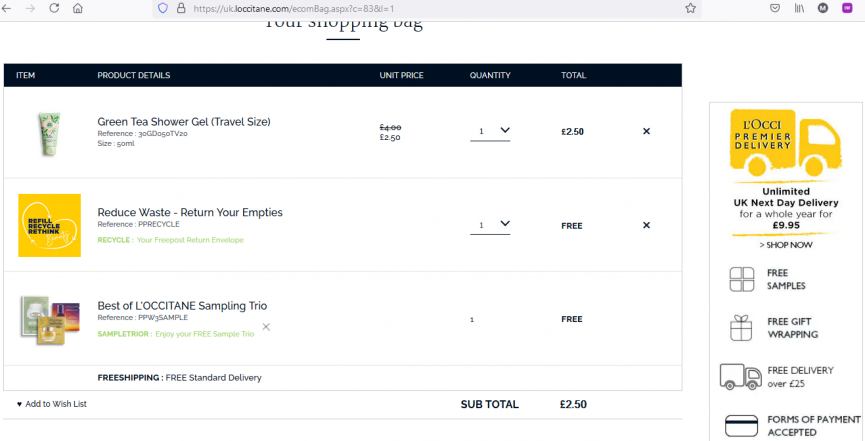The image size is (865, 441).
Task: Click the browser forward arrow
Action: pos(30,8)
